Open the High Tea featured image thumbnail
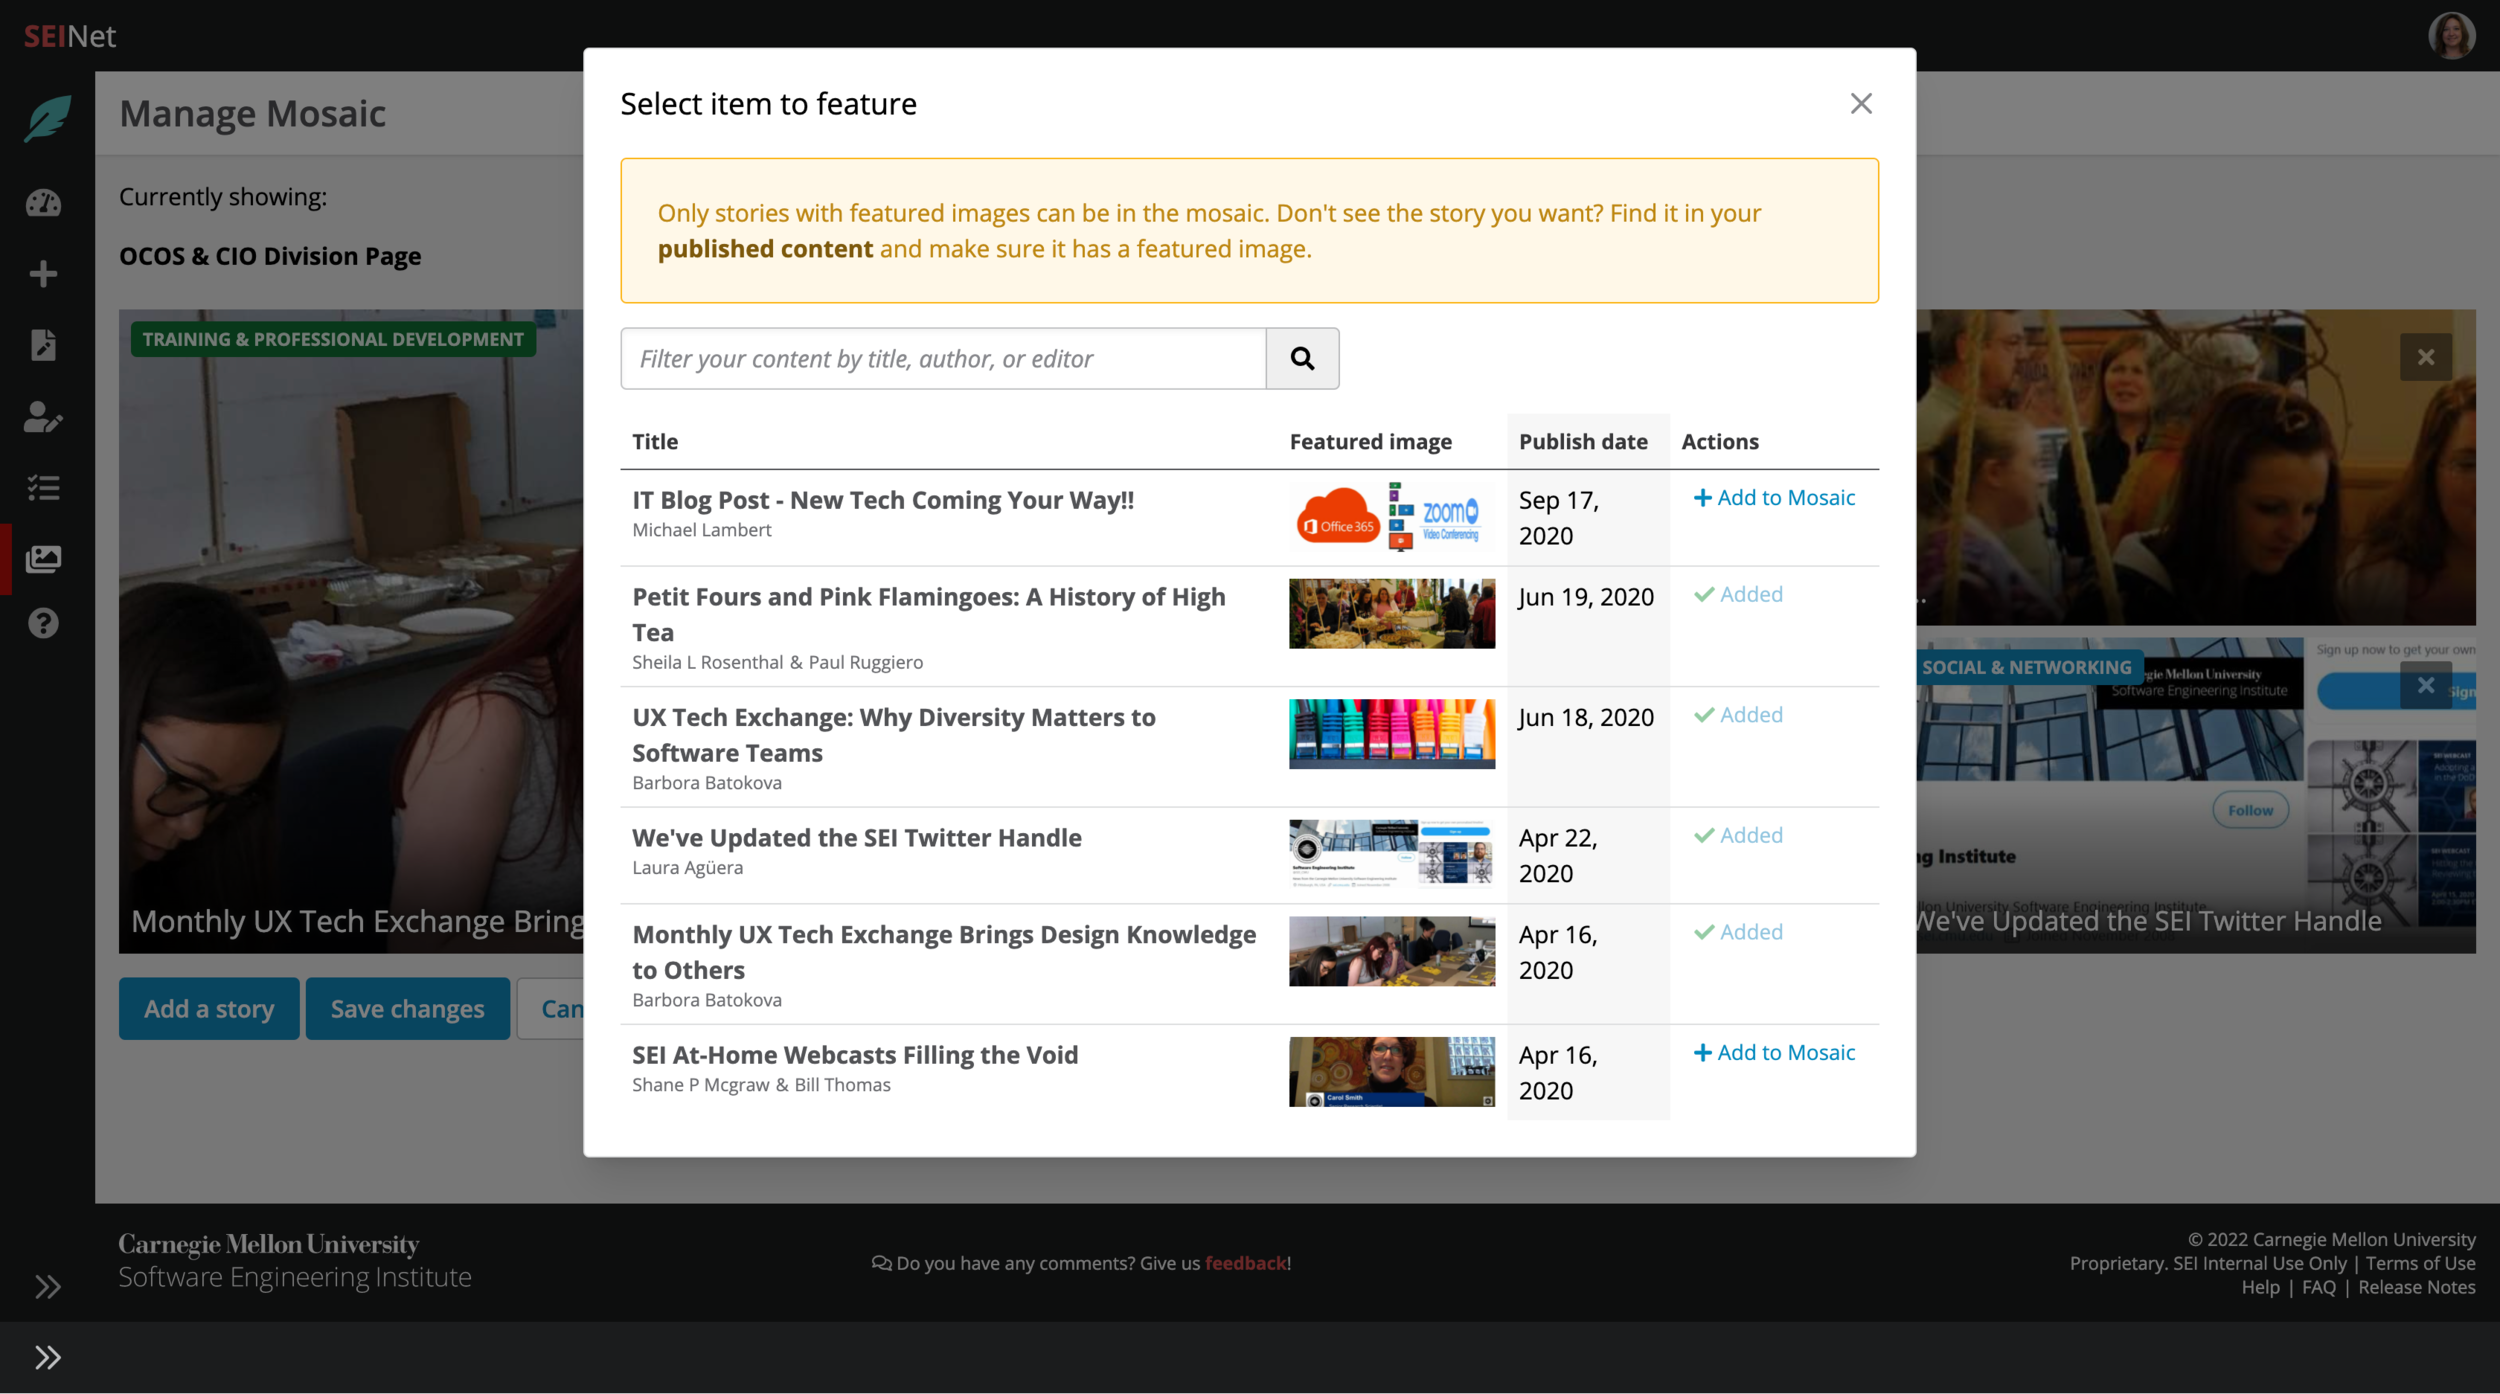The height and width of the screenshot is (1394, 2500). pyautogui.click(x=1391, y=613)
